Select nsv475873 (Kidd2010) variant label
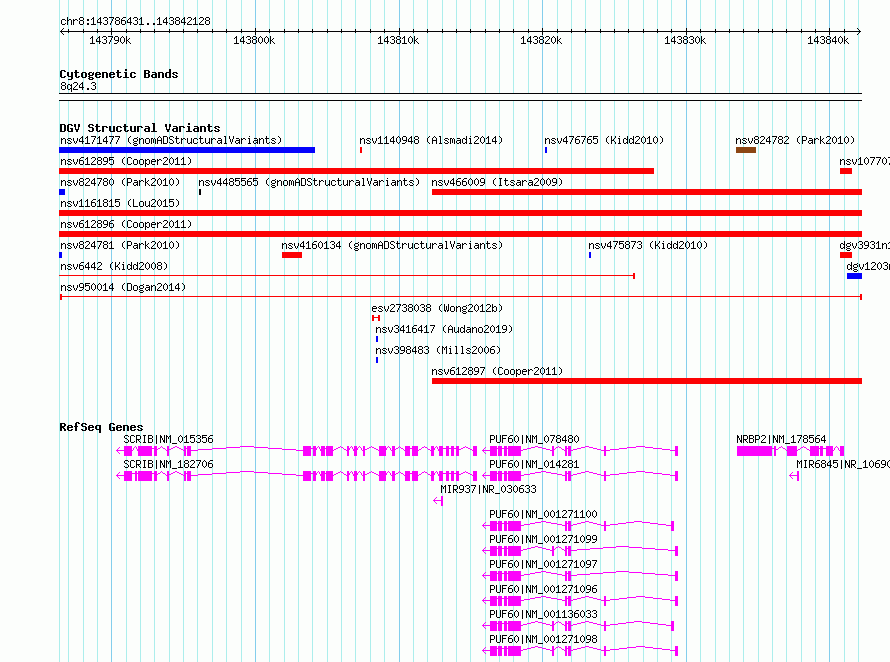890x662 pixels. click(648, 245)
